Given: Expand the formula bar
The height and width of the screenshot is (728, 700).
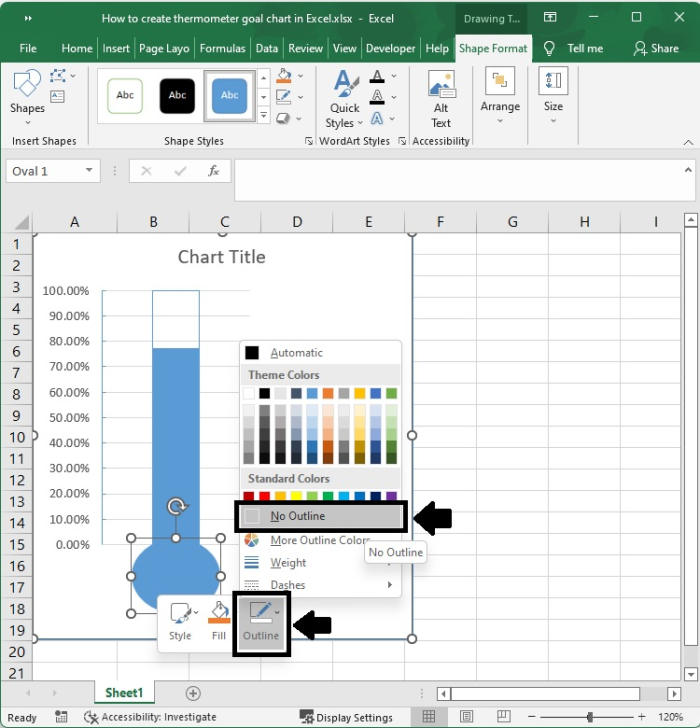Looking at the screenshot, I should point(688,170).
